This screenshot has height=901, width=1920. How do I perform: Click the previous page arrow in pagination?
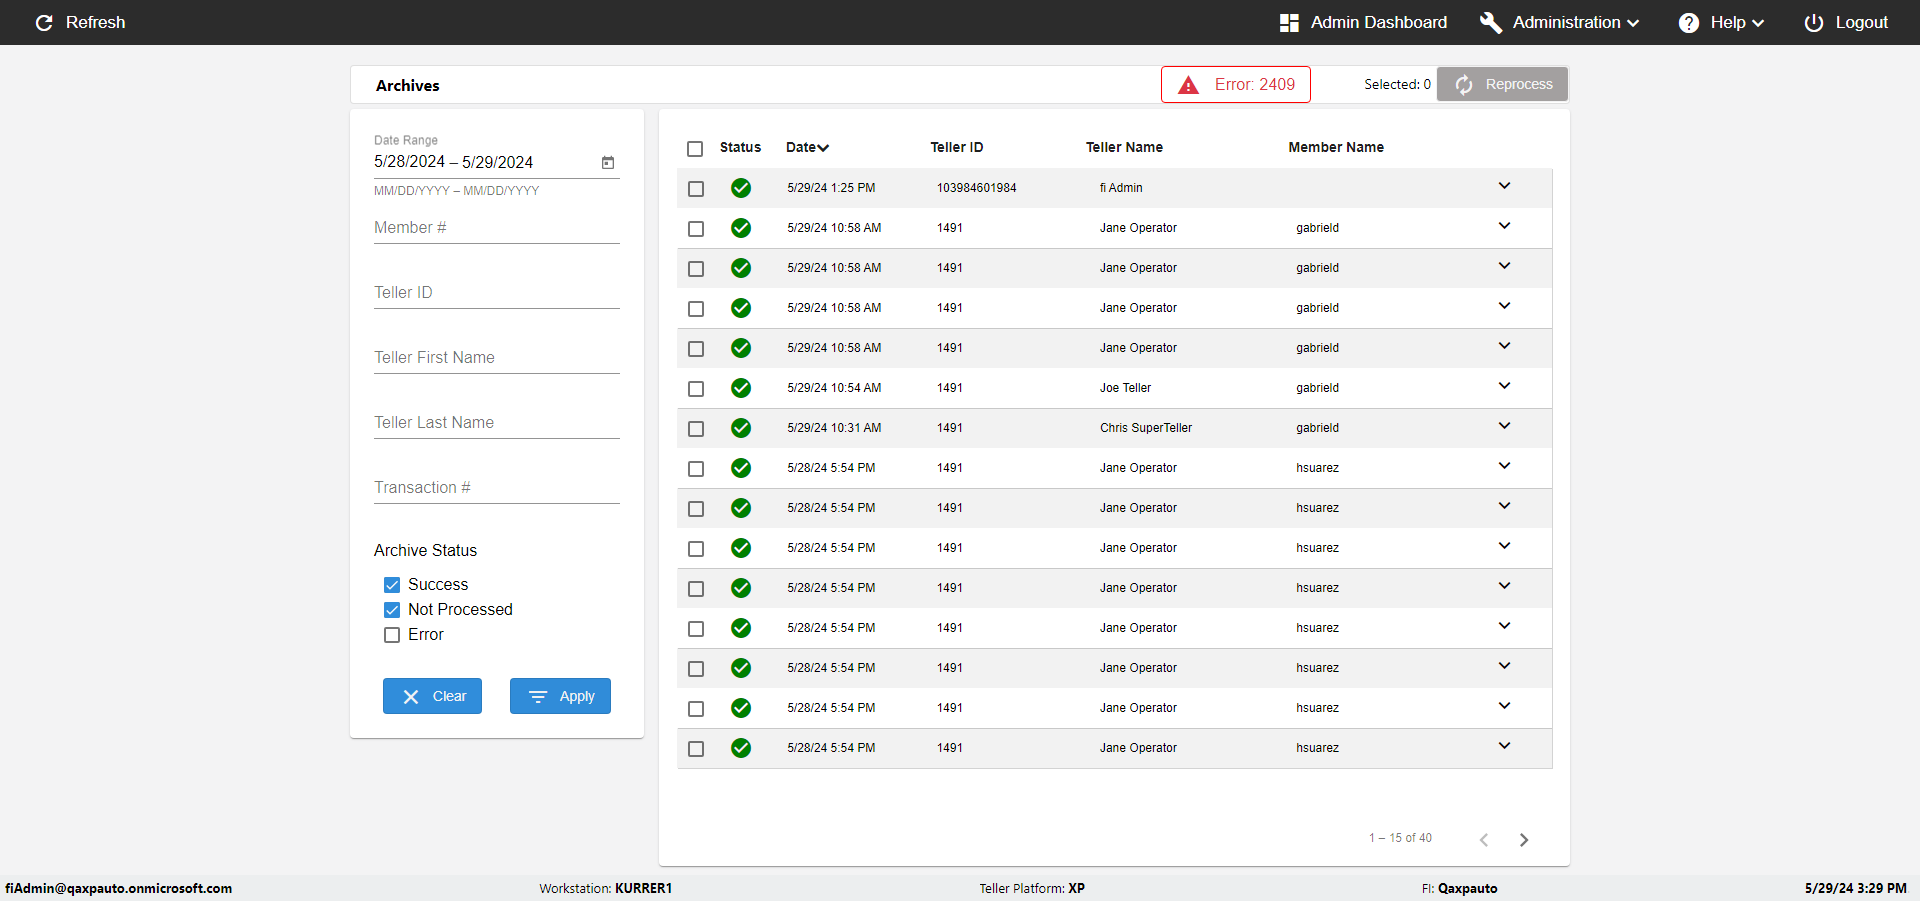coord(1484,840)
